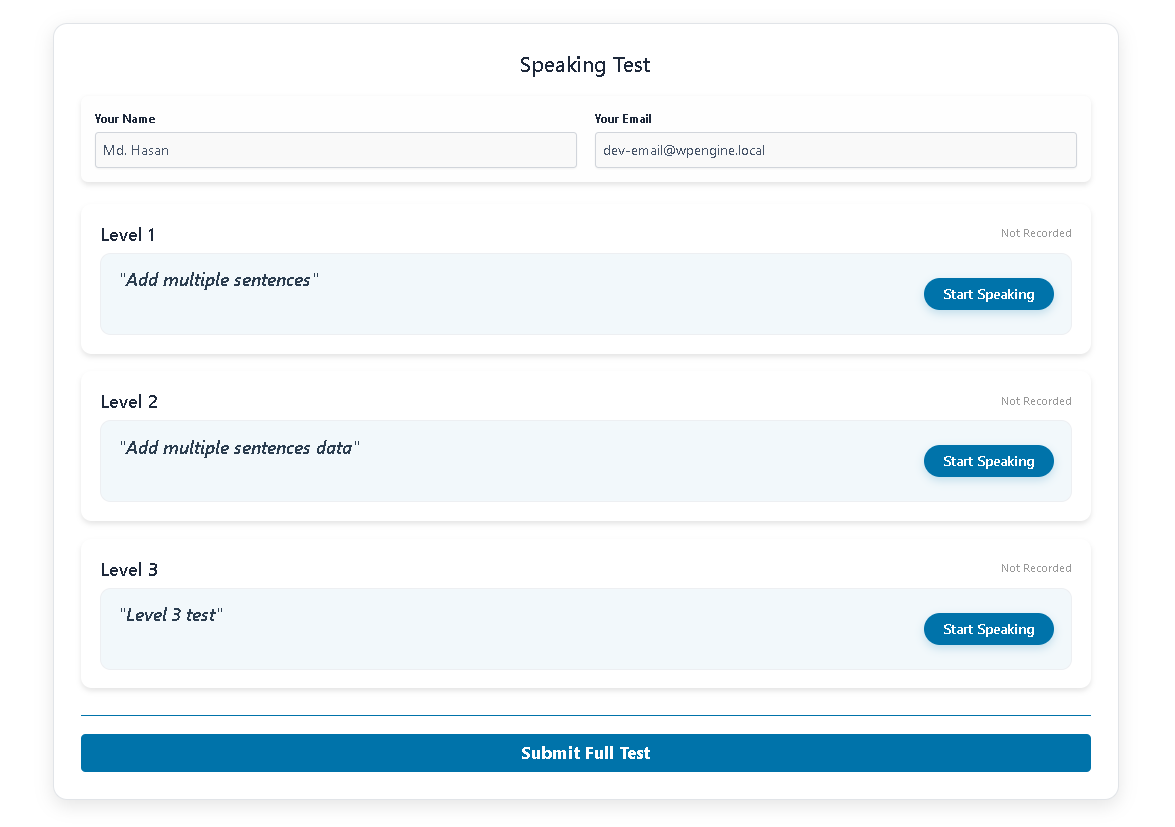Click the Your Email label
Image resolution: width=1175 pixels, height=827 pixels.
click(623, 119)
